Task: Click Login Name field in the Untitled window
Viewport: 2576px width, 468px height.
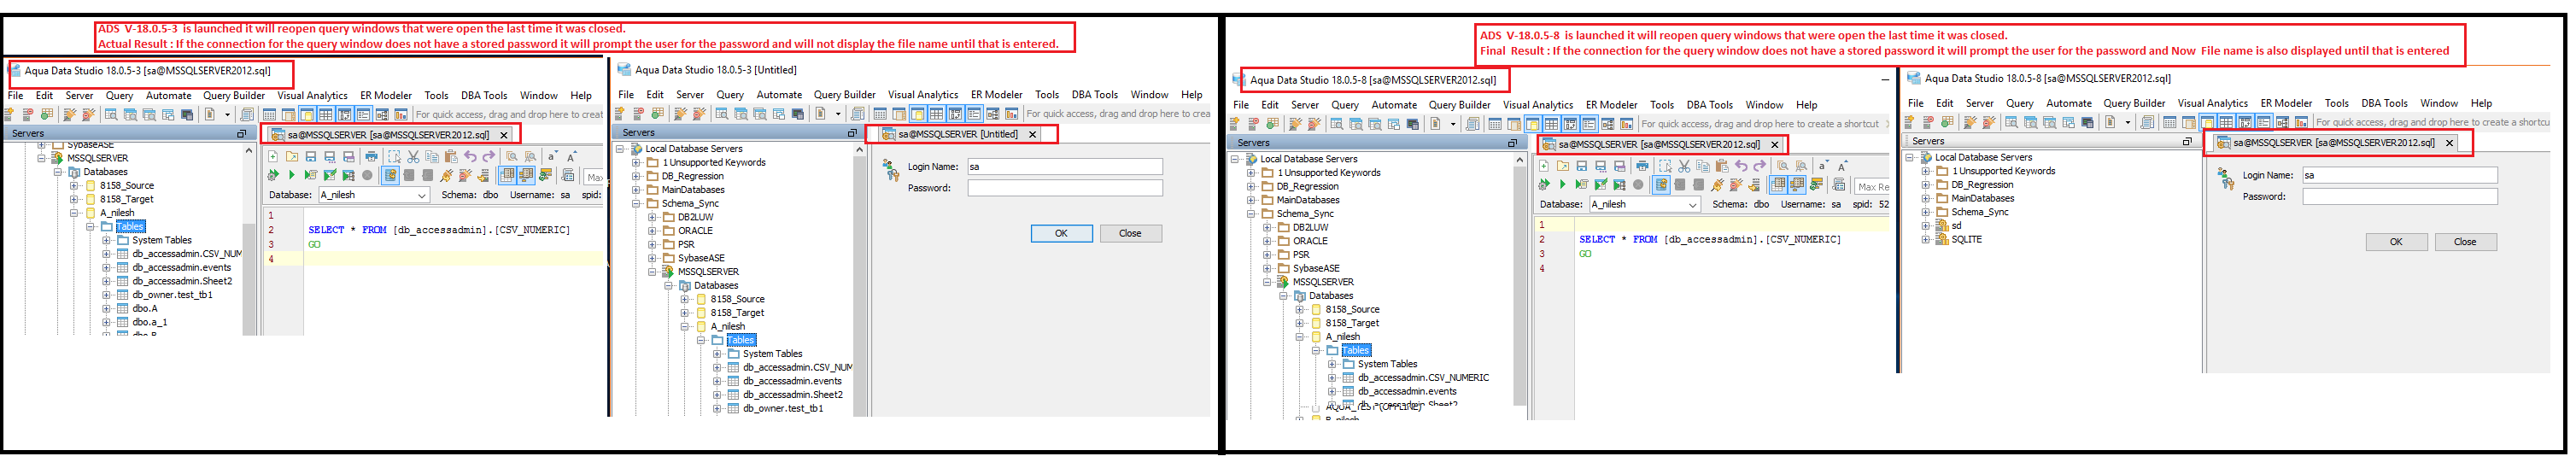Action: coord(1065,167)
